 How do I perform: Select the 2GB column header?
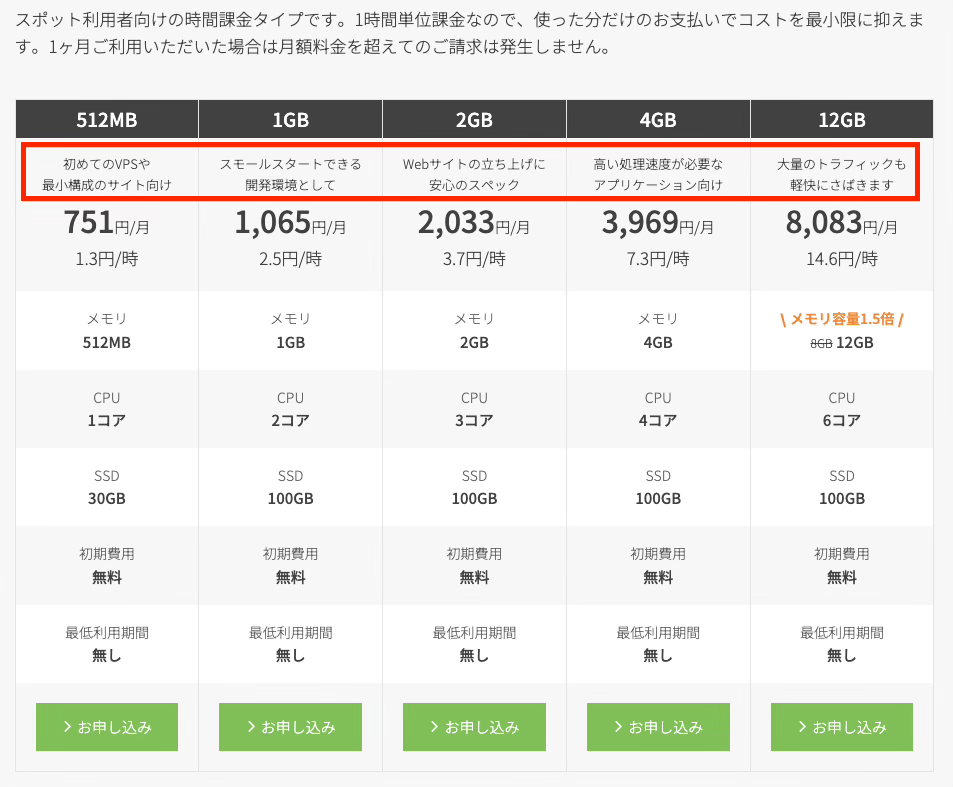473,118
